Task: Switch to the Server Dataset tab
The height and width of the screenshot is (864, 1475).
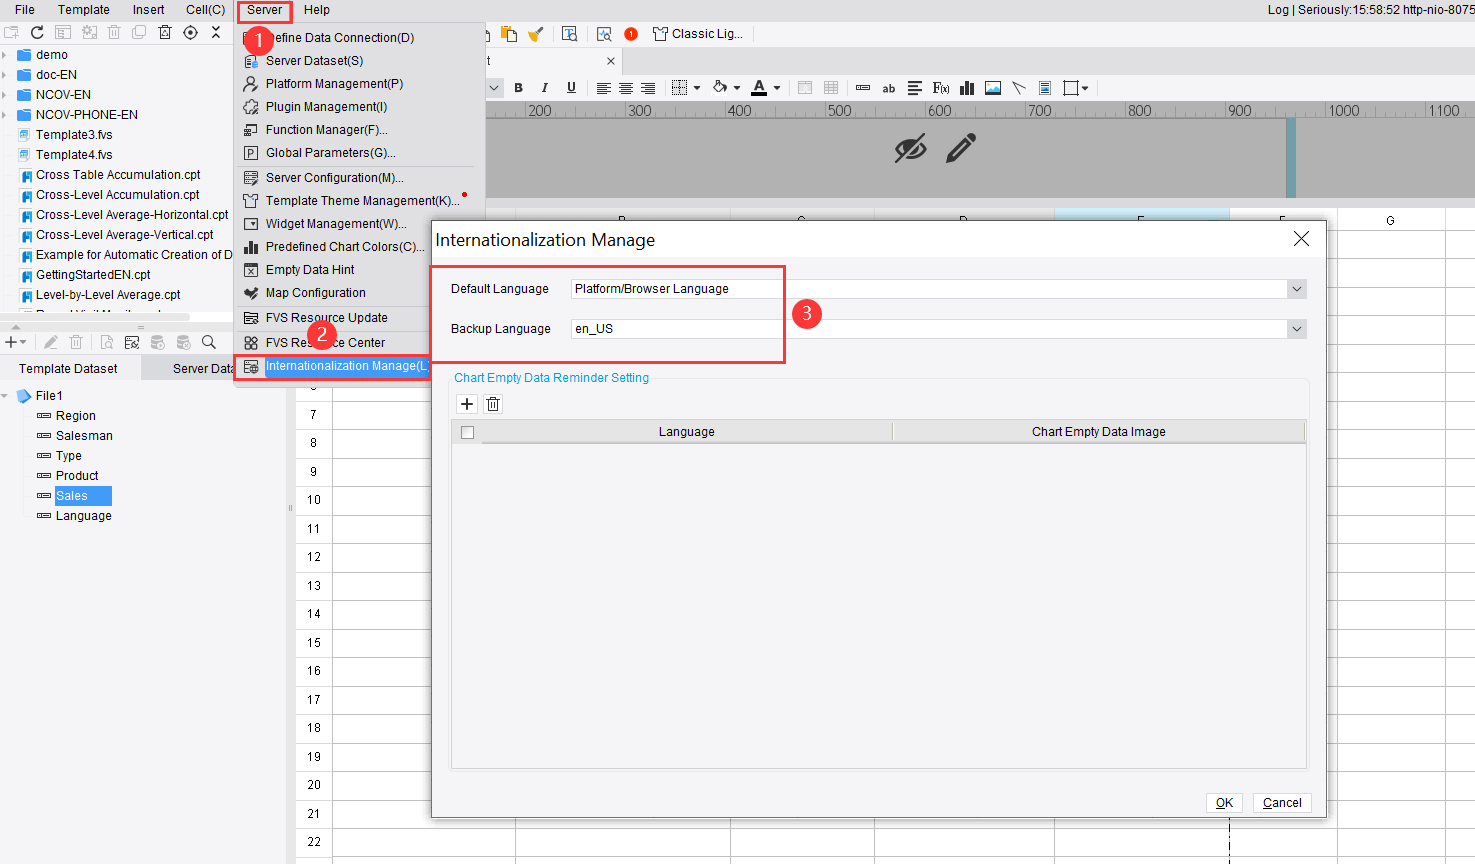Action: (x=200, y=368)
